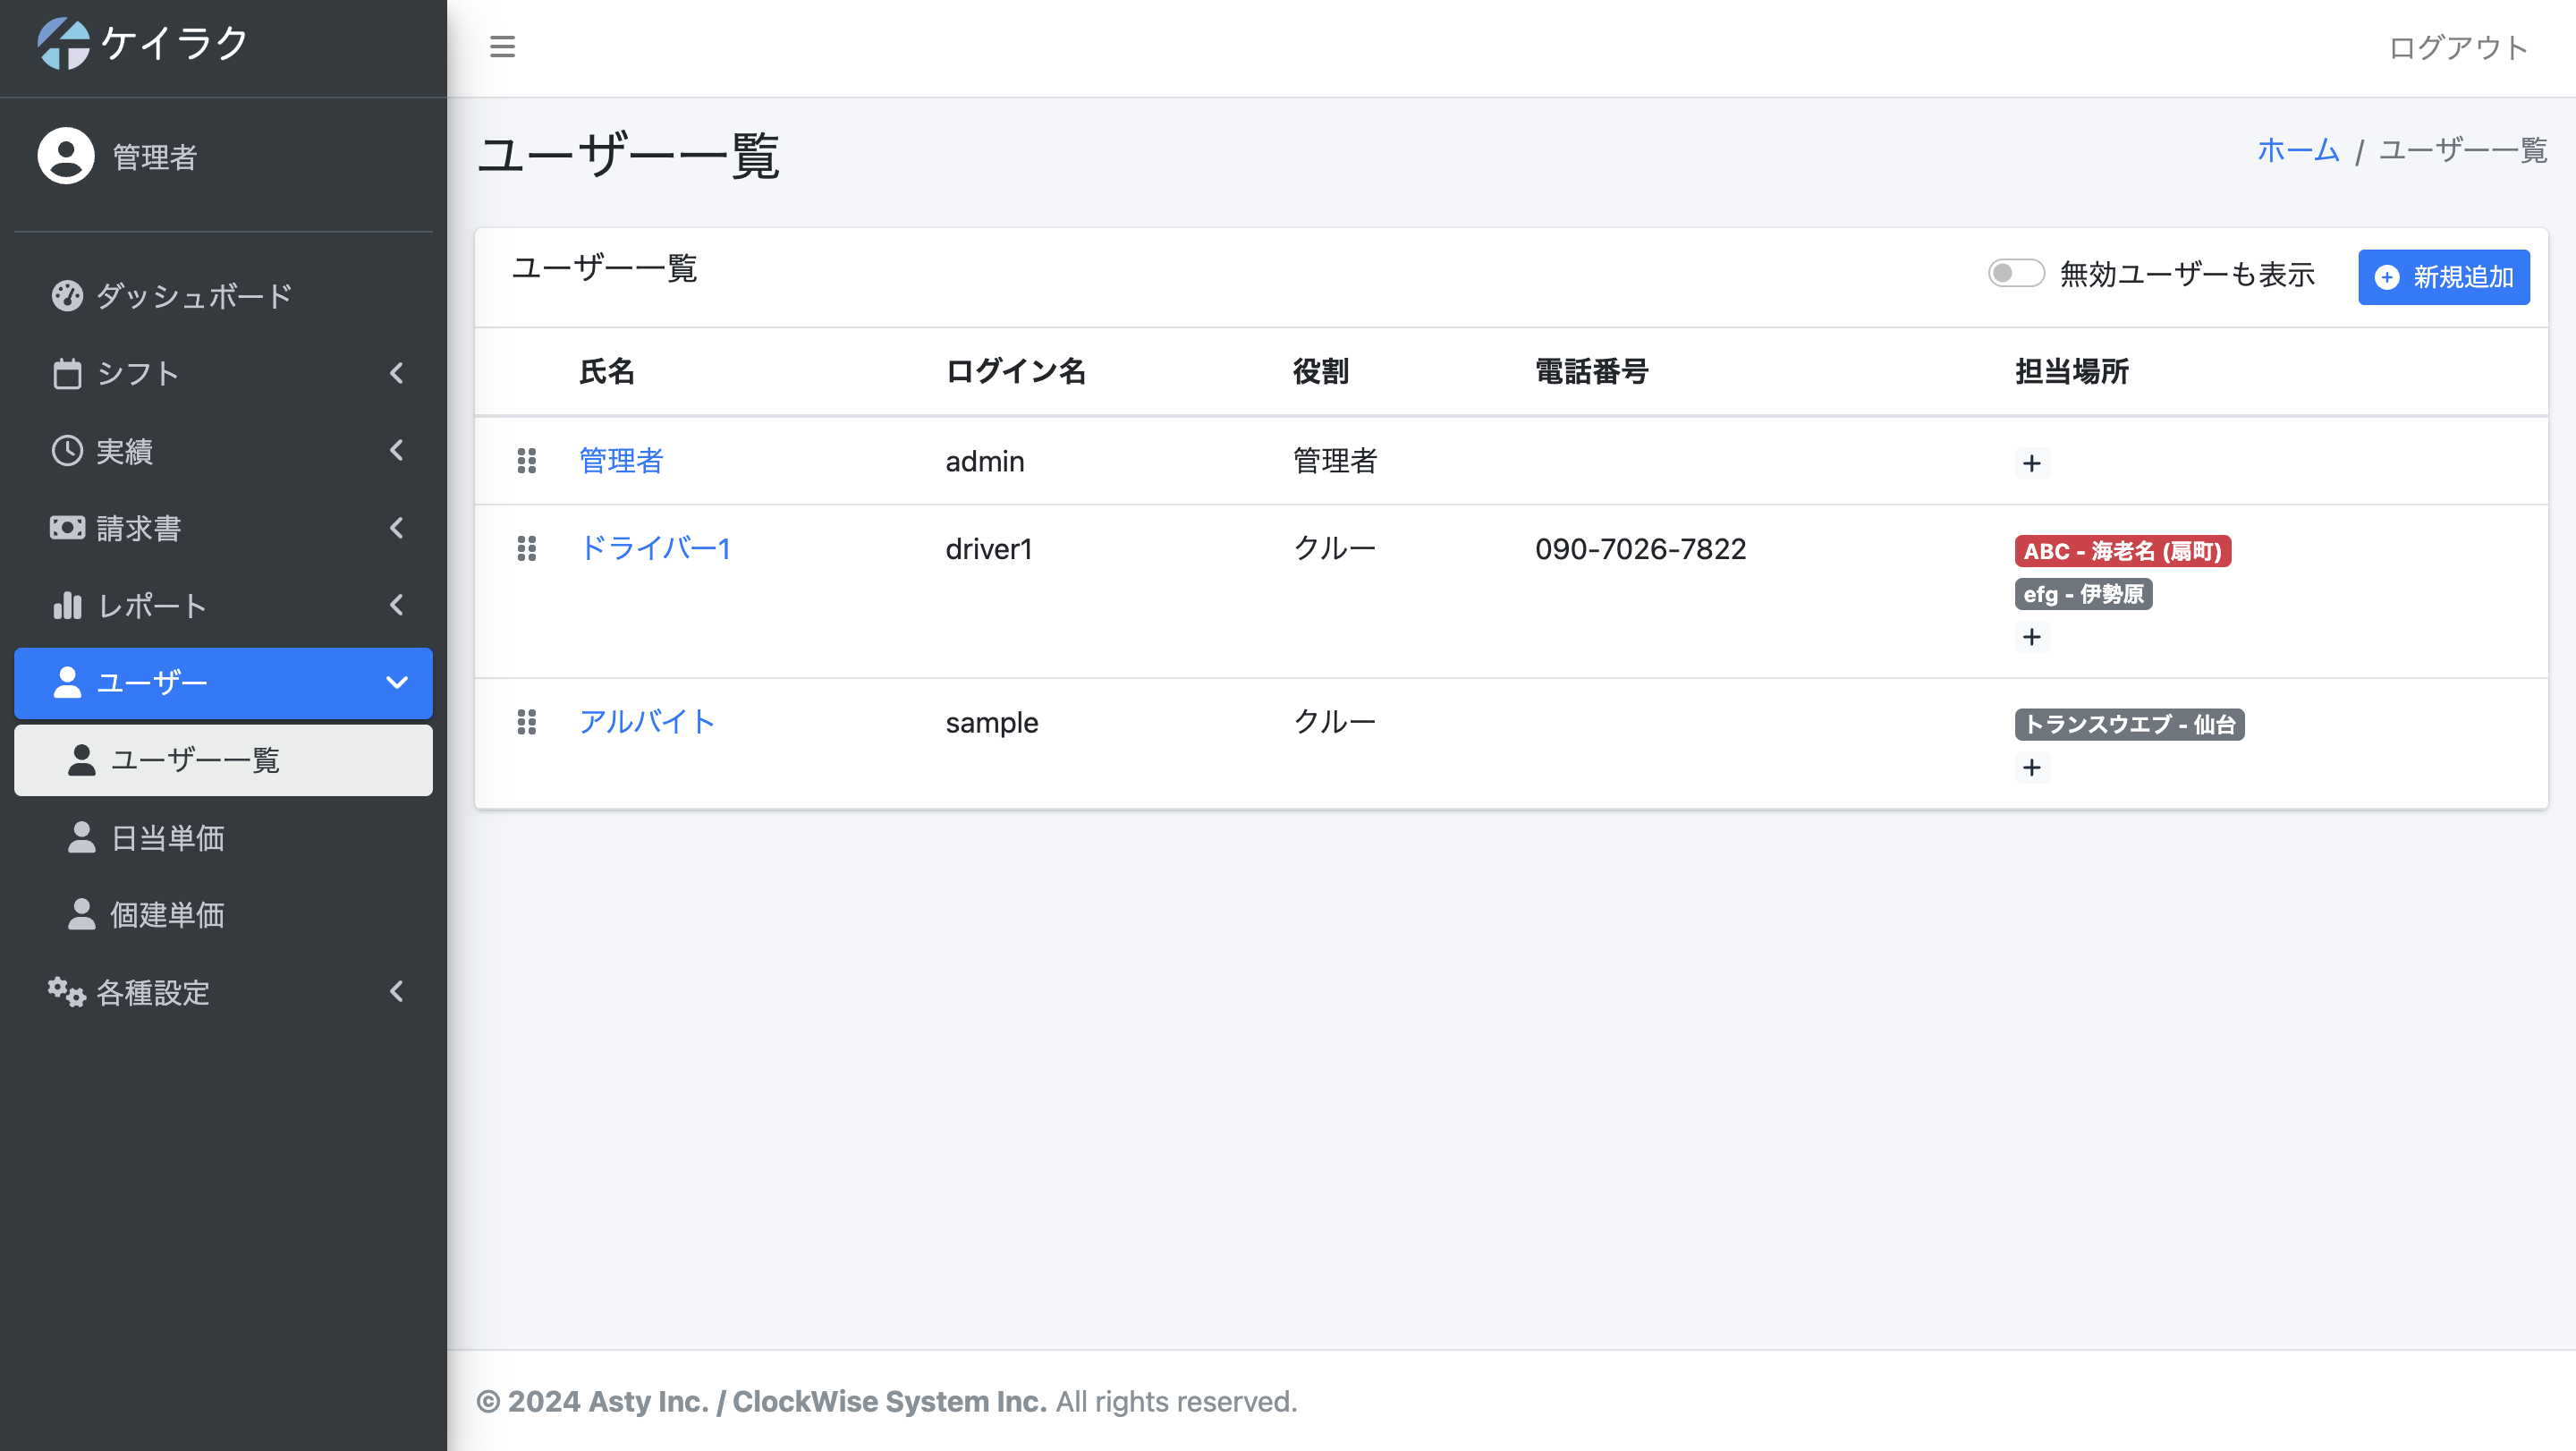
Task: Click the person icon beside 日当単価
Action: coord(81,837)
